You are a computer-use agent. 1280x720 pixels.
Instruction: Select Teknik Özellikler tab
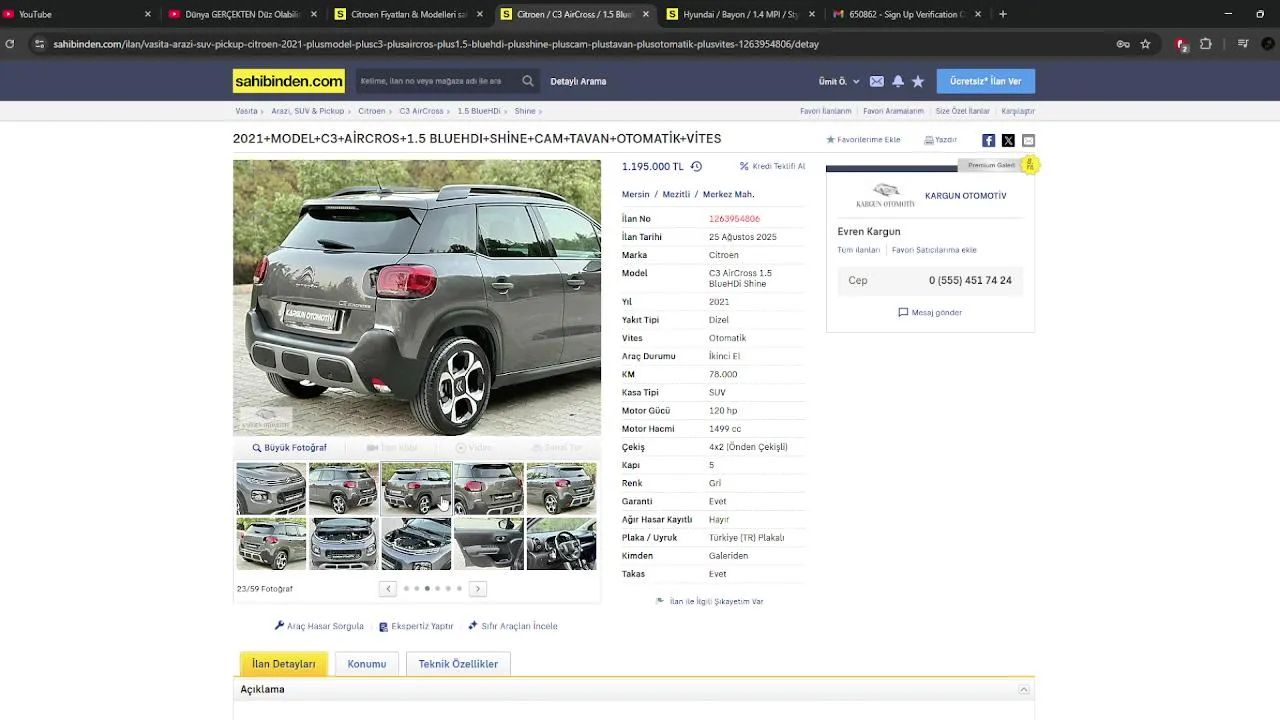(x=458, y=664)
